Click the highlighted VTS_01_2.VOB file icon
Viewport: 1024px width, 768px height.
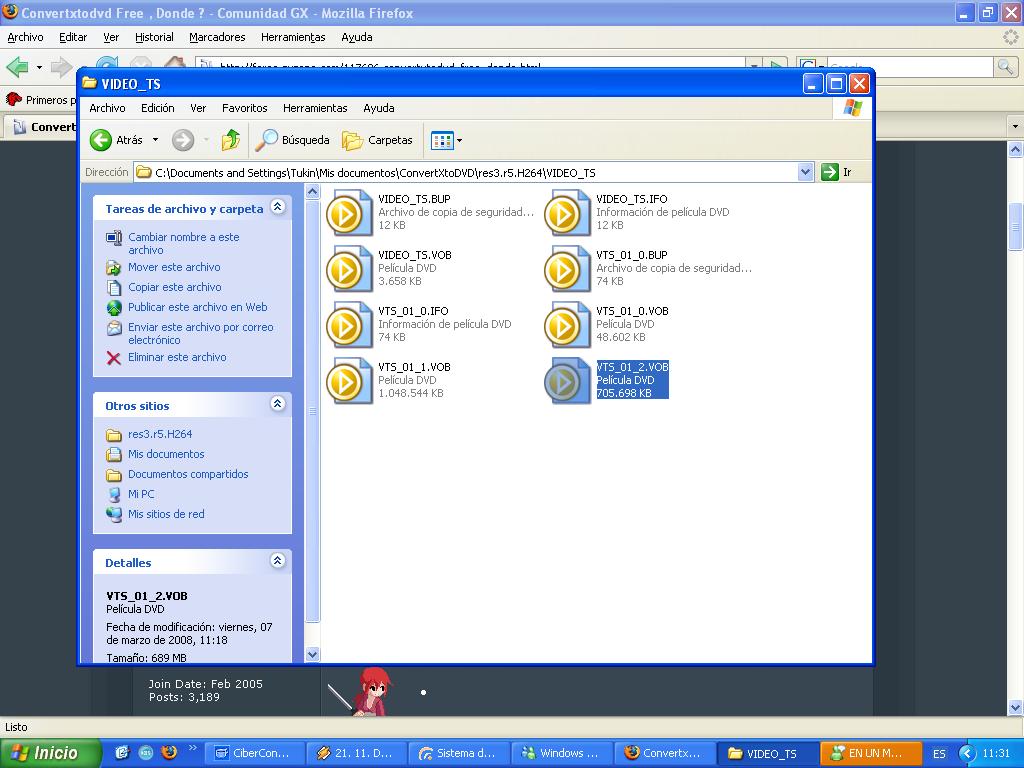[x=568, y=381]
